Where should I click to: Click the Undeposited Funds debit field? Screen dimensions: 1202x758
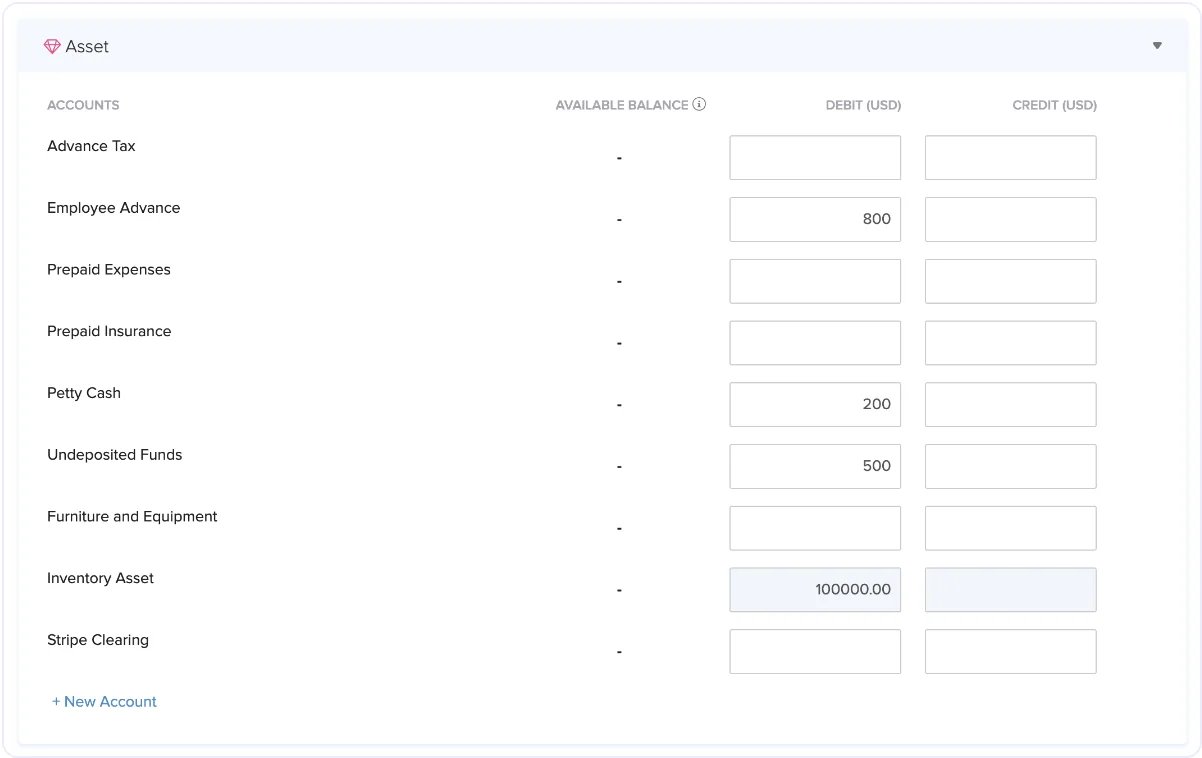[x=815, y=466]
